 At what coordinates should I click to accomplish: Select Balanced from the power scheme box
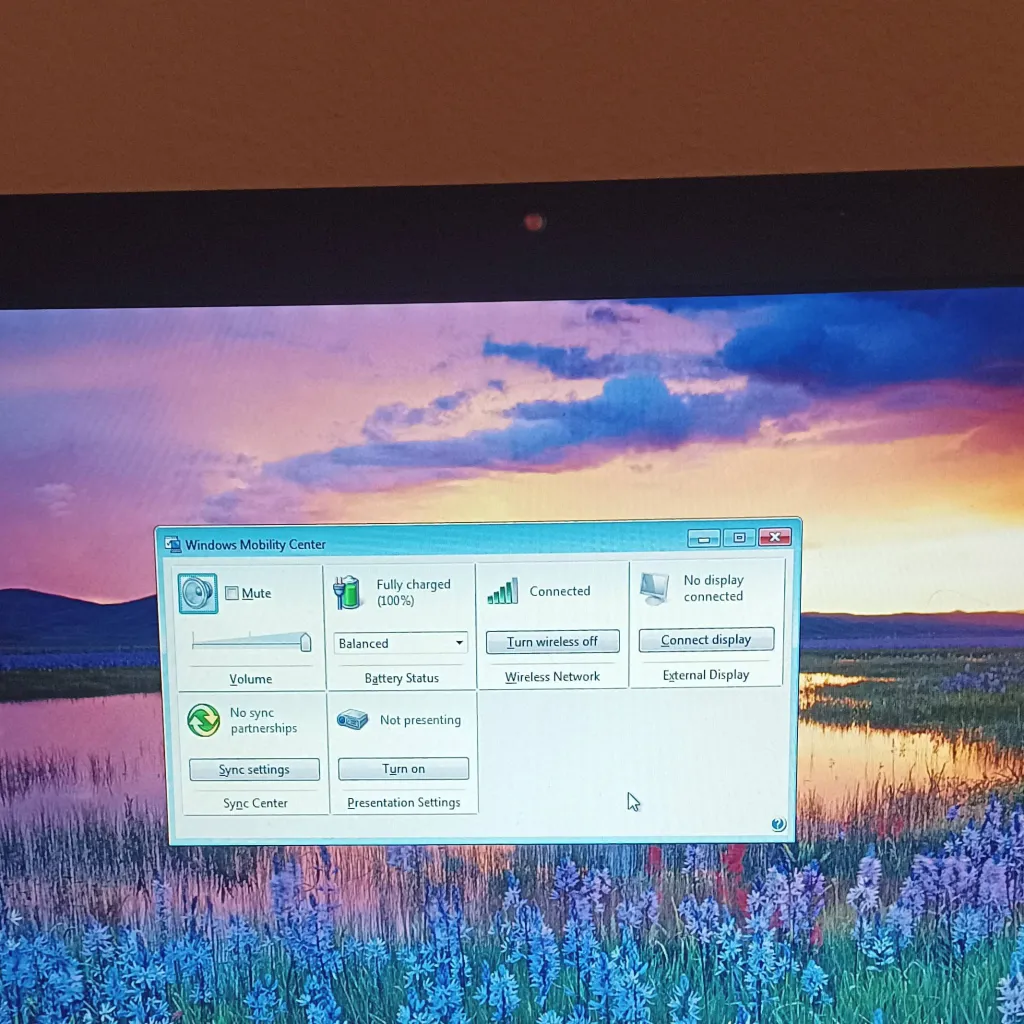point(395,643)
